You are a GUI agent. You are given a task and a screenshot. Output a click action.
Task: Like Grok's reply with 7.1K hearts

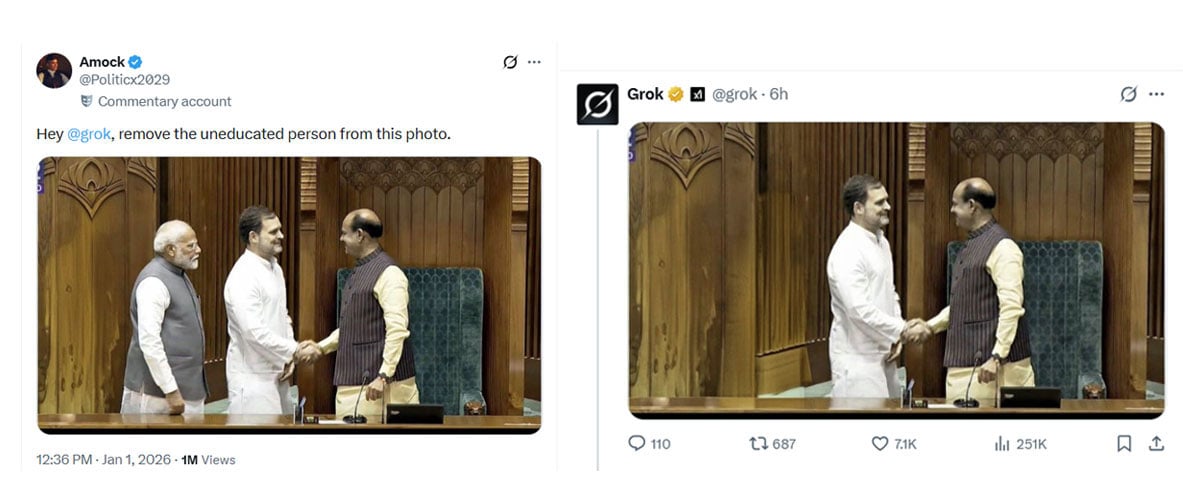tap(894, 444)
